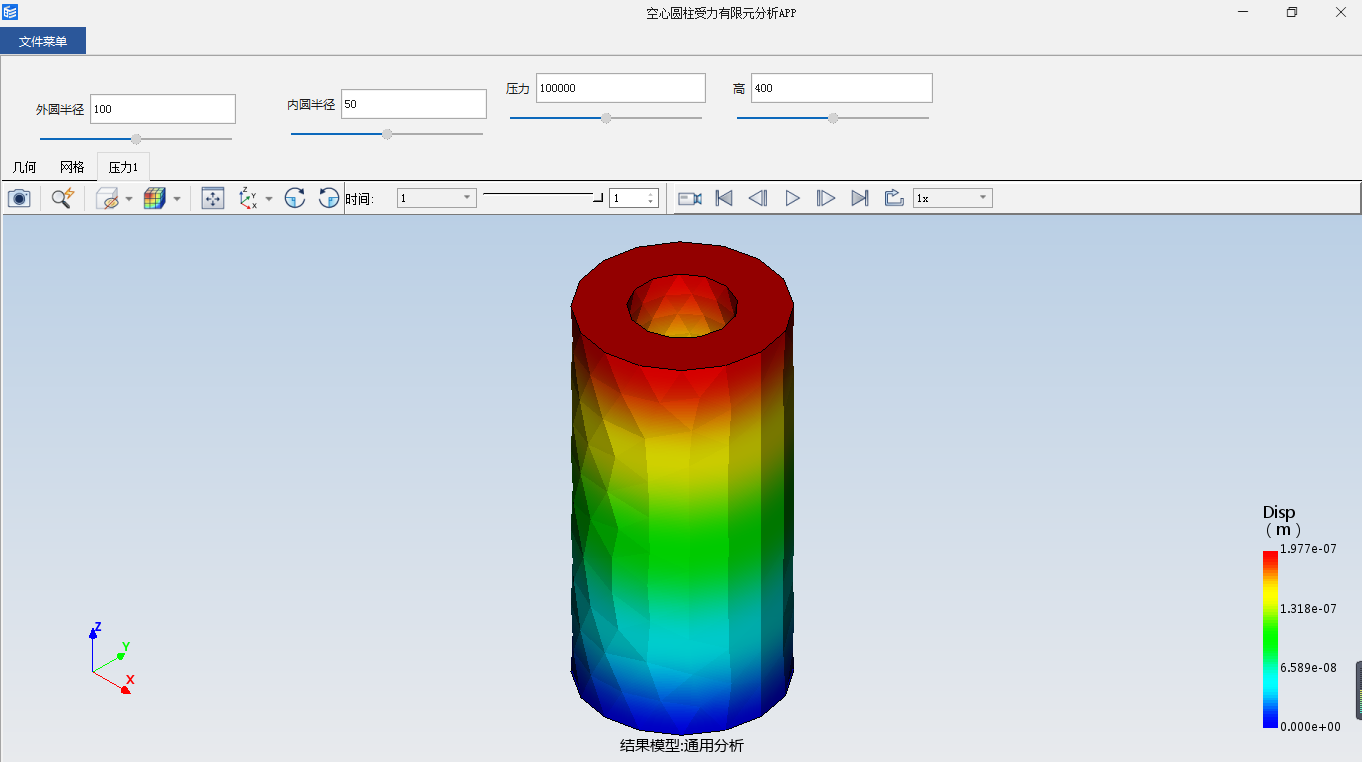Image resolution: width=1362 pixels, height=762 pixels.
Task: Click the XYZ axis orientation icon
Action: click(x=249, y=198)
